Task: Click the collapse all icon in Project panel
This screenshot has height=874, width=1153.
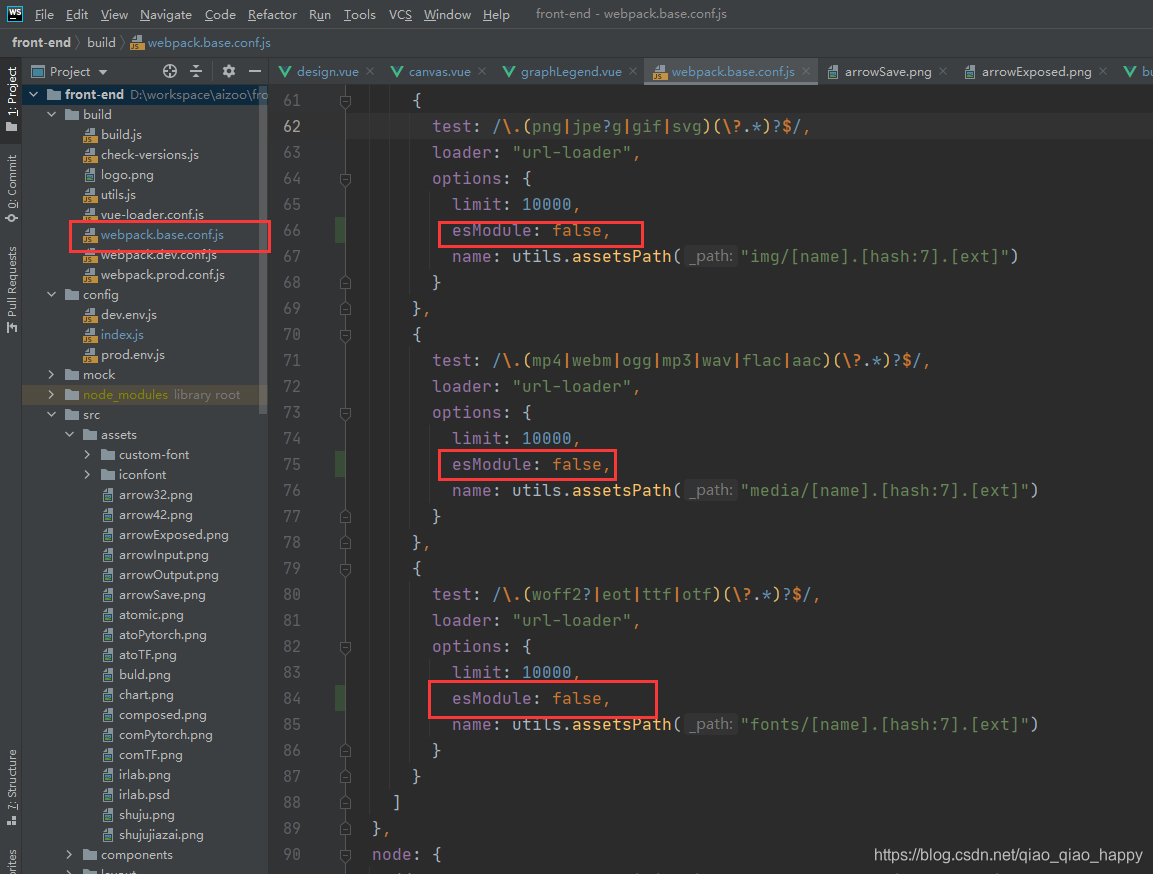Action: (x=196, y=71)
